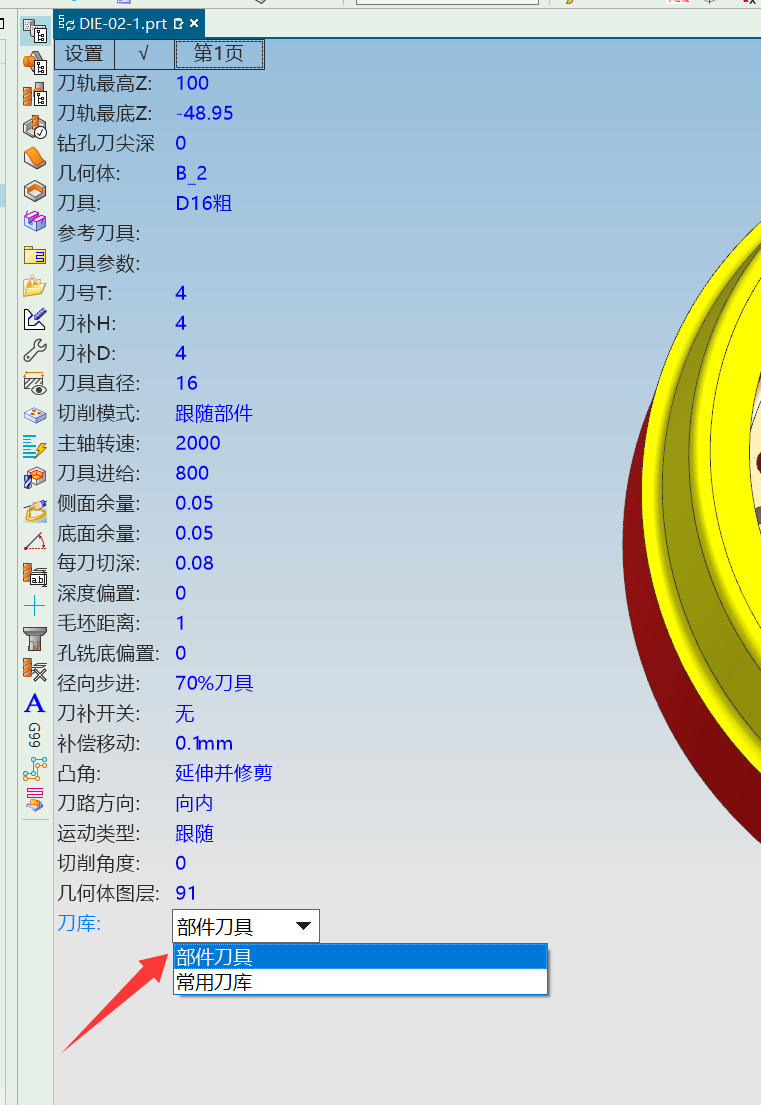Click the G99 code icon

35,735
